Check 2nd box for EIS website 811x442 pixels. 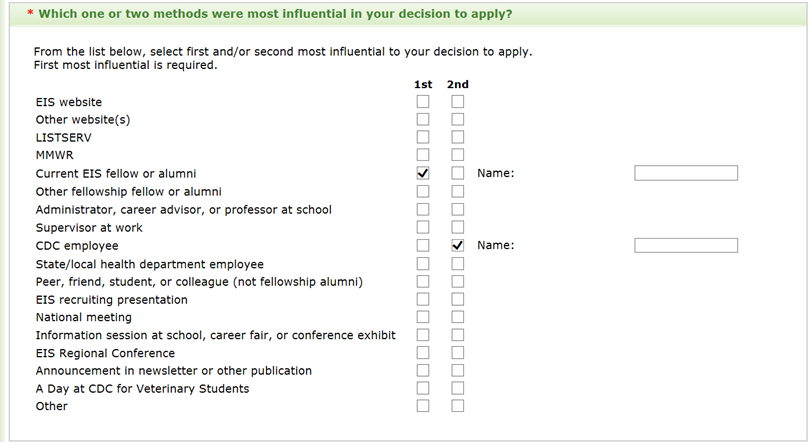tap(457, 102)
